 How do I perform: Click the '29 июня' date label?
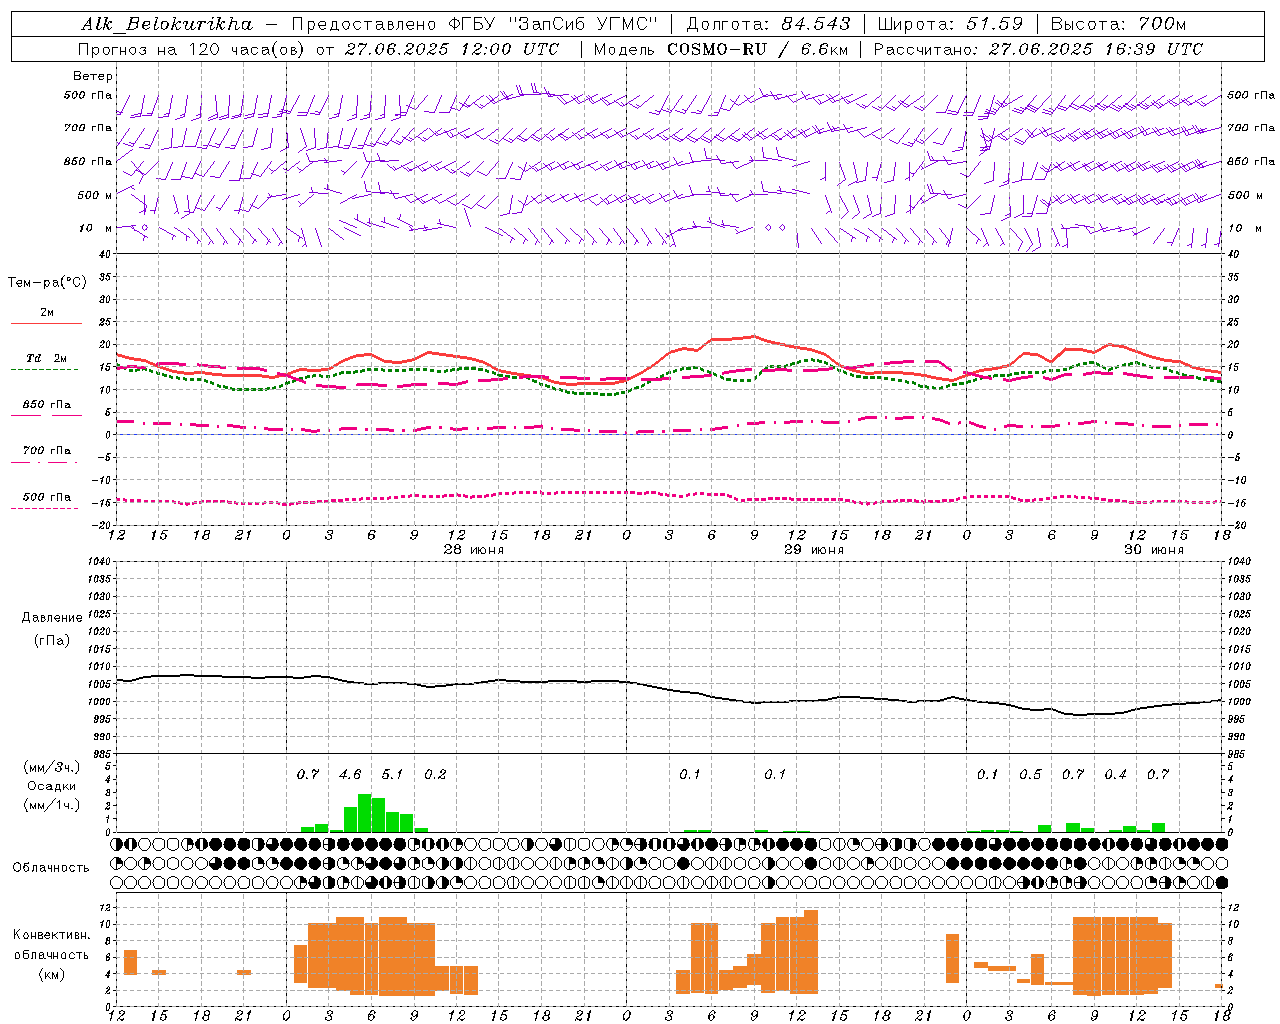(814, 550)
